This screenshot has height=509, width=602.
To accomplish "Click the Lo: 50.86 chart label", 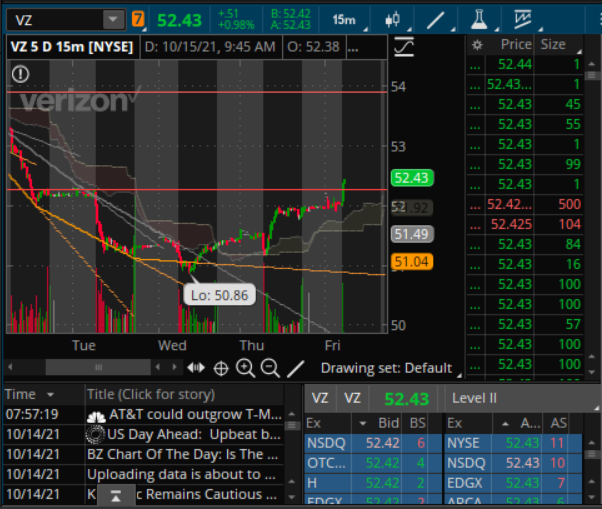I will (x=220, y=295).
